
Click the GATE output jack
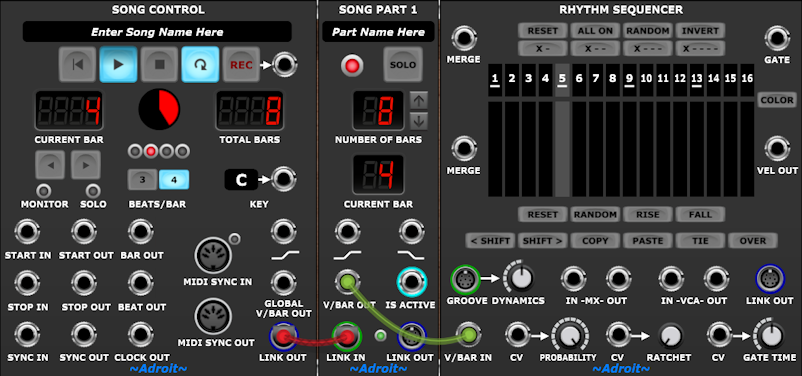(x=777, y=38)
